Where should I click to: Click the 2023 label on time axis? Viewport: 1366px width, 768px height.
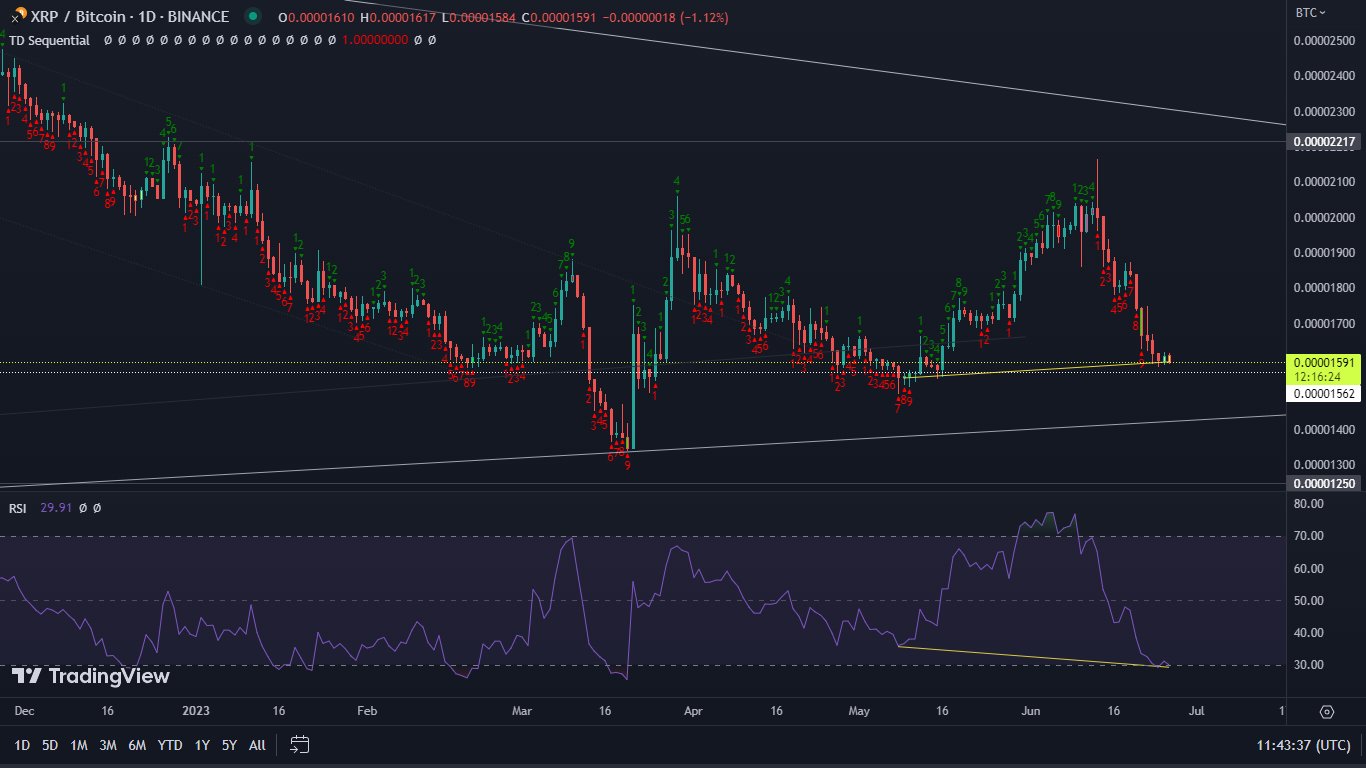pos(197,712)
